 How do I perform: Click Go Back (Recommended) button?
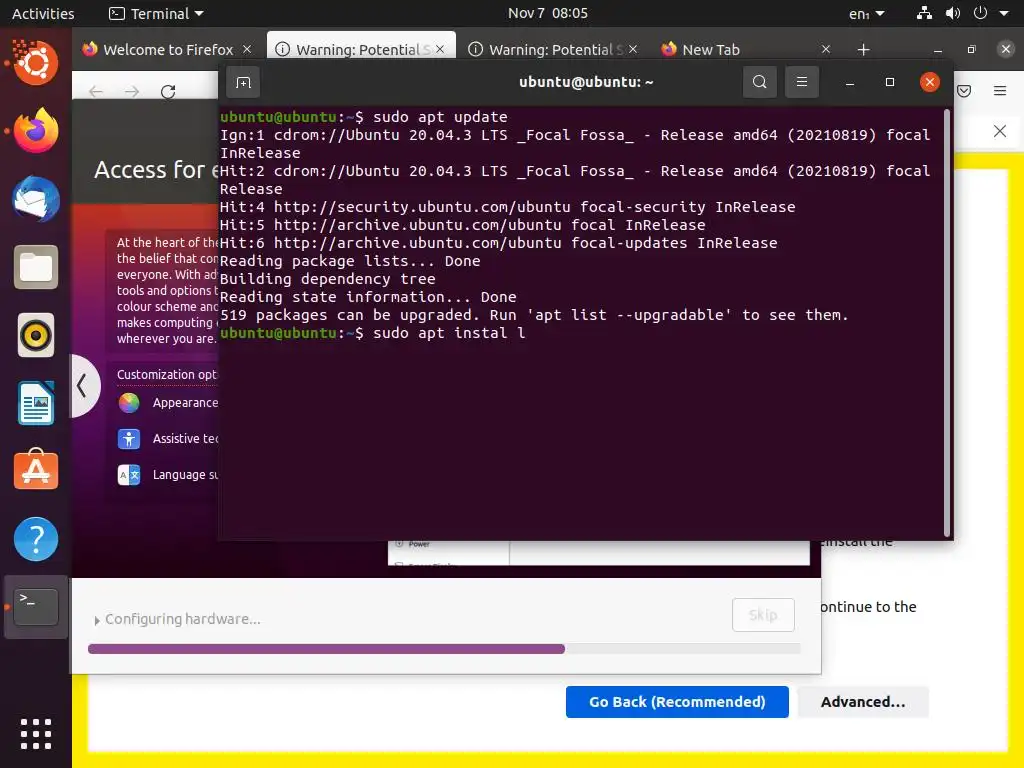point(677,702)
